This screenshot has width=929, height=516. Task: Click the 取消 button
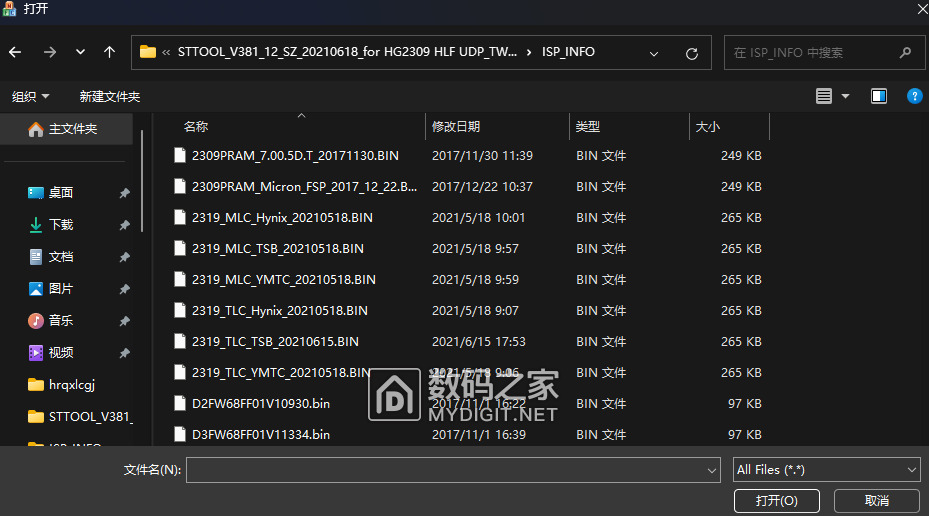[877, 501]
